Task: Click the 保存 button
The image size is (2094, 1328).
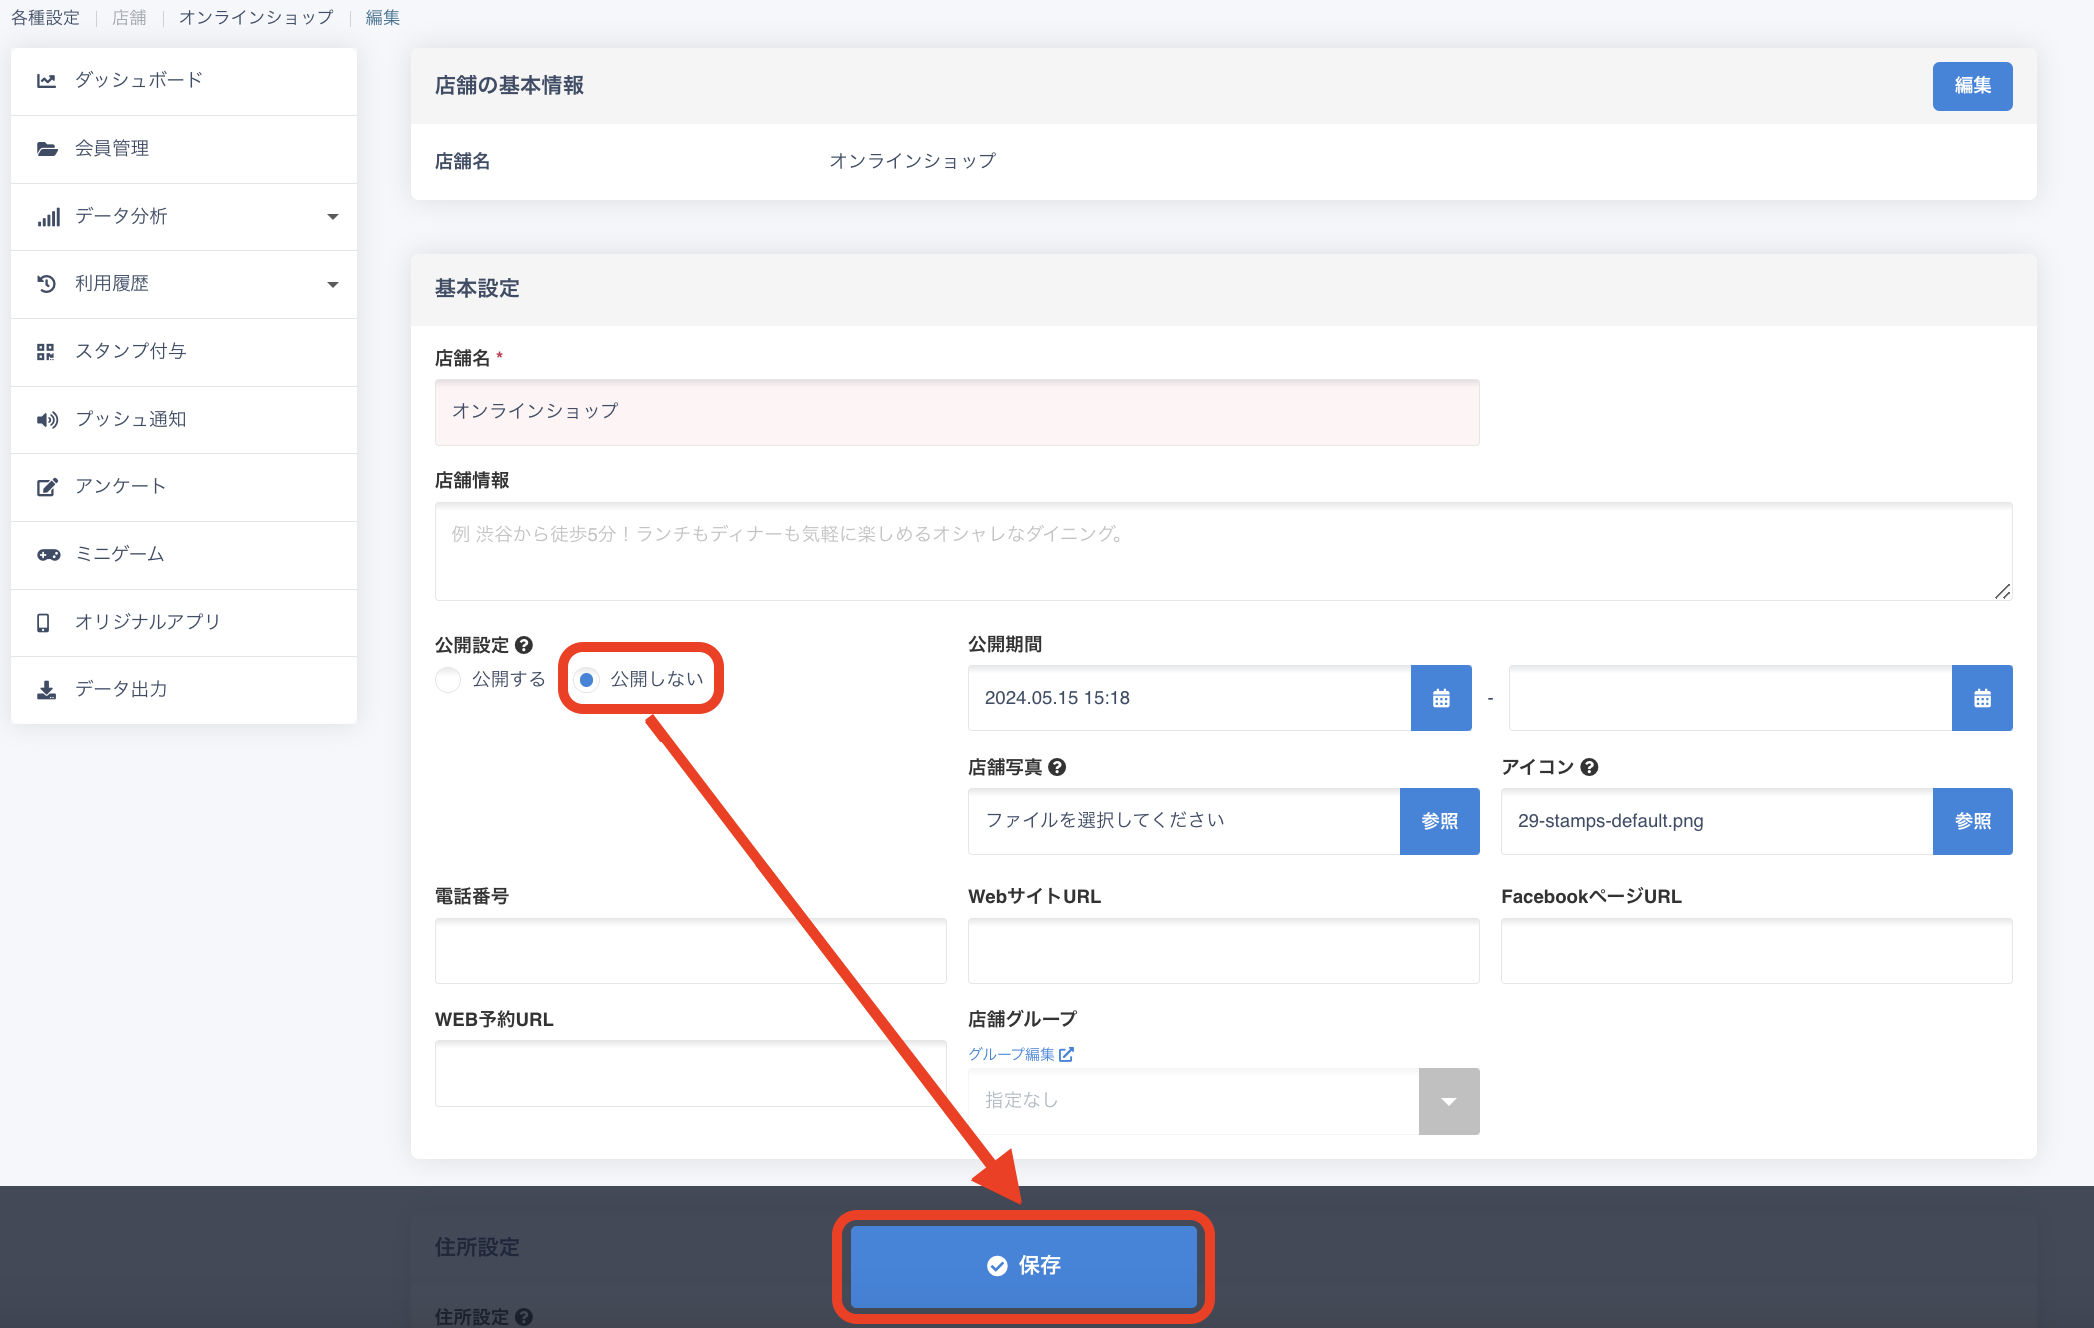Action: [1023, 1266]
